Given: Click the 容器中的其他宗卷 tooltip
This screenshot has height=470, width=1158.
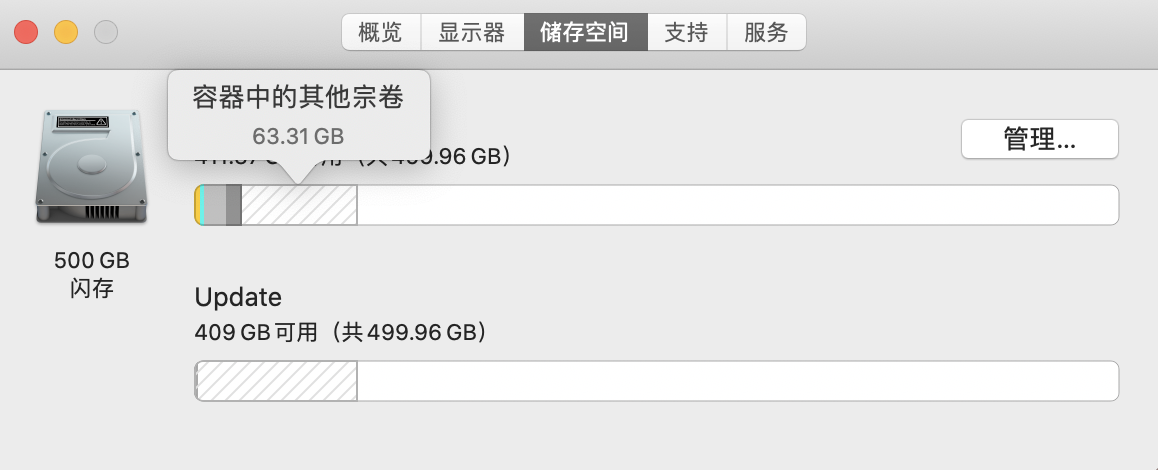Looking at the screenshot, I should [x=298, y=114].
